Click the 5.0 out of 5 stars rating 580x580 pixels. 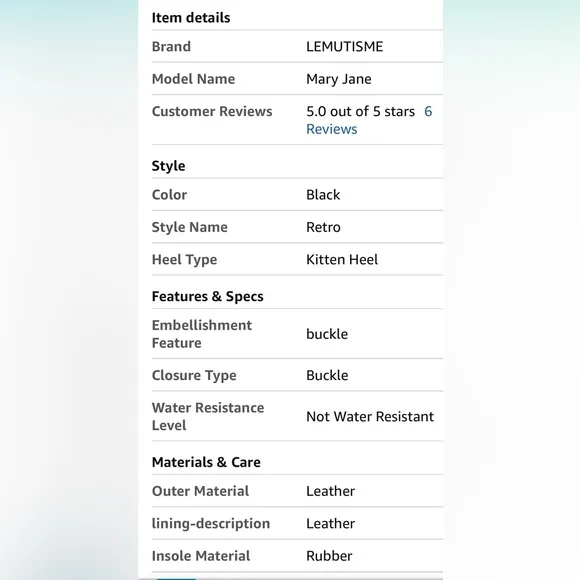361,111
